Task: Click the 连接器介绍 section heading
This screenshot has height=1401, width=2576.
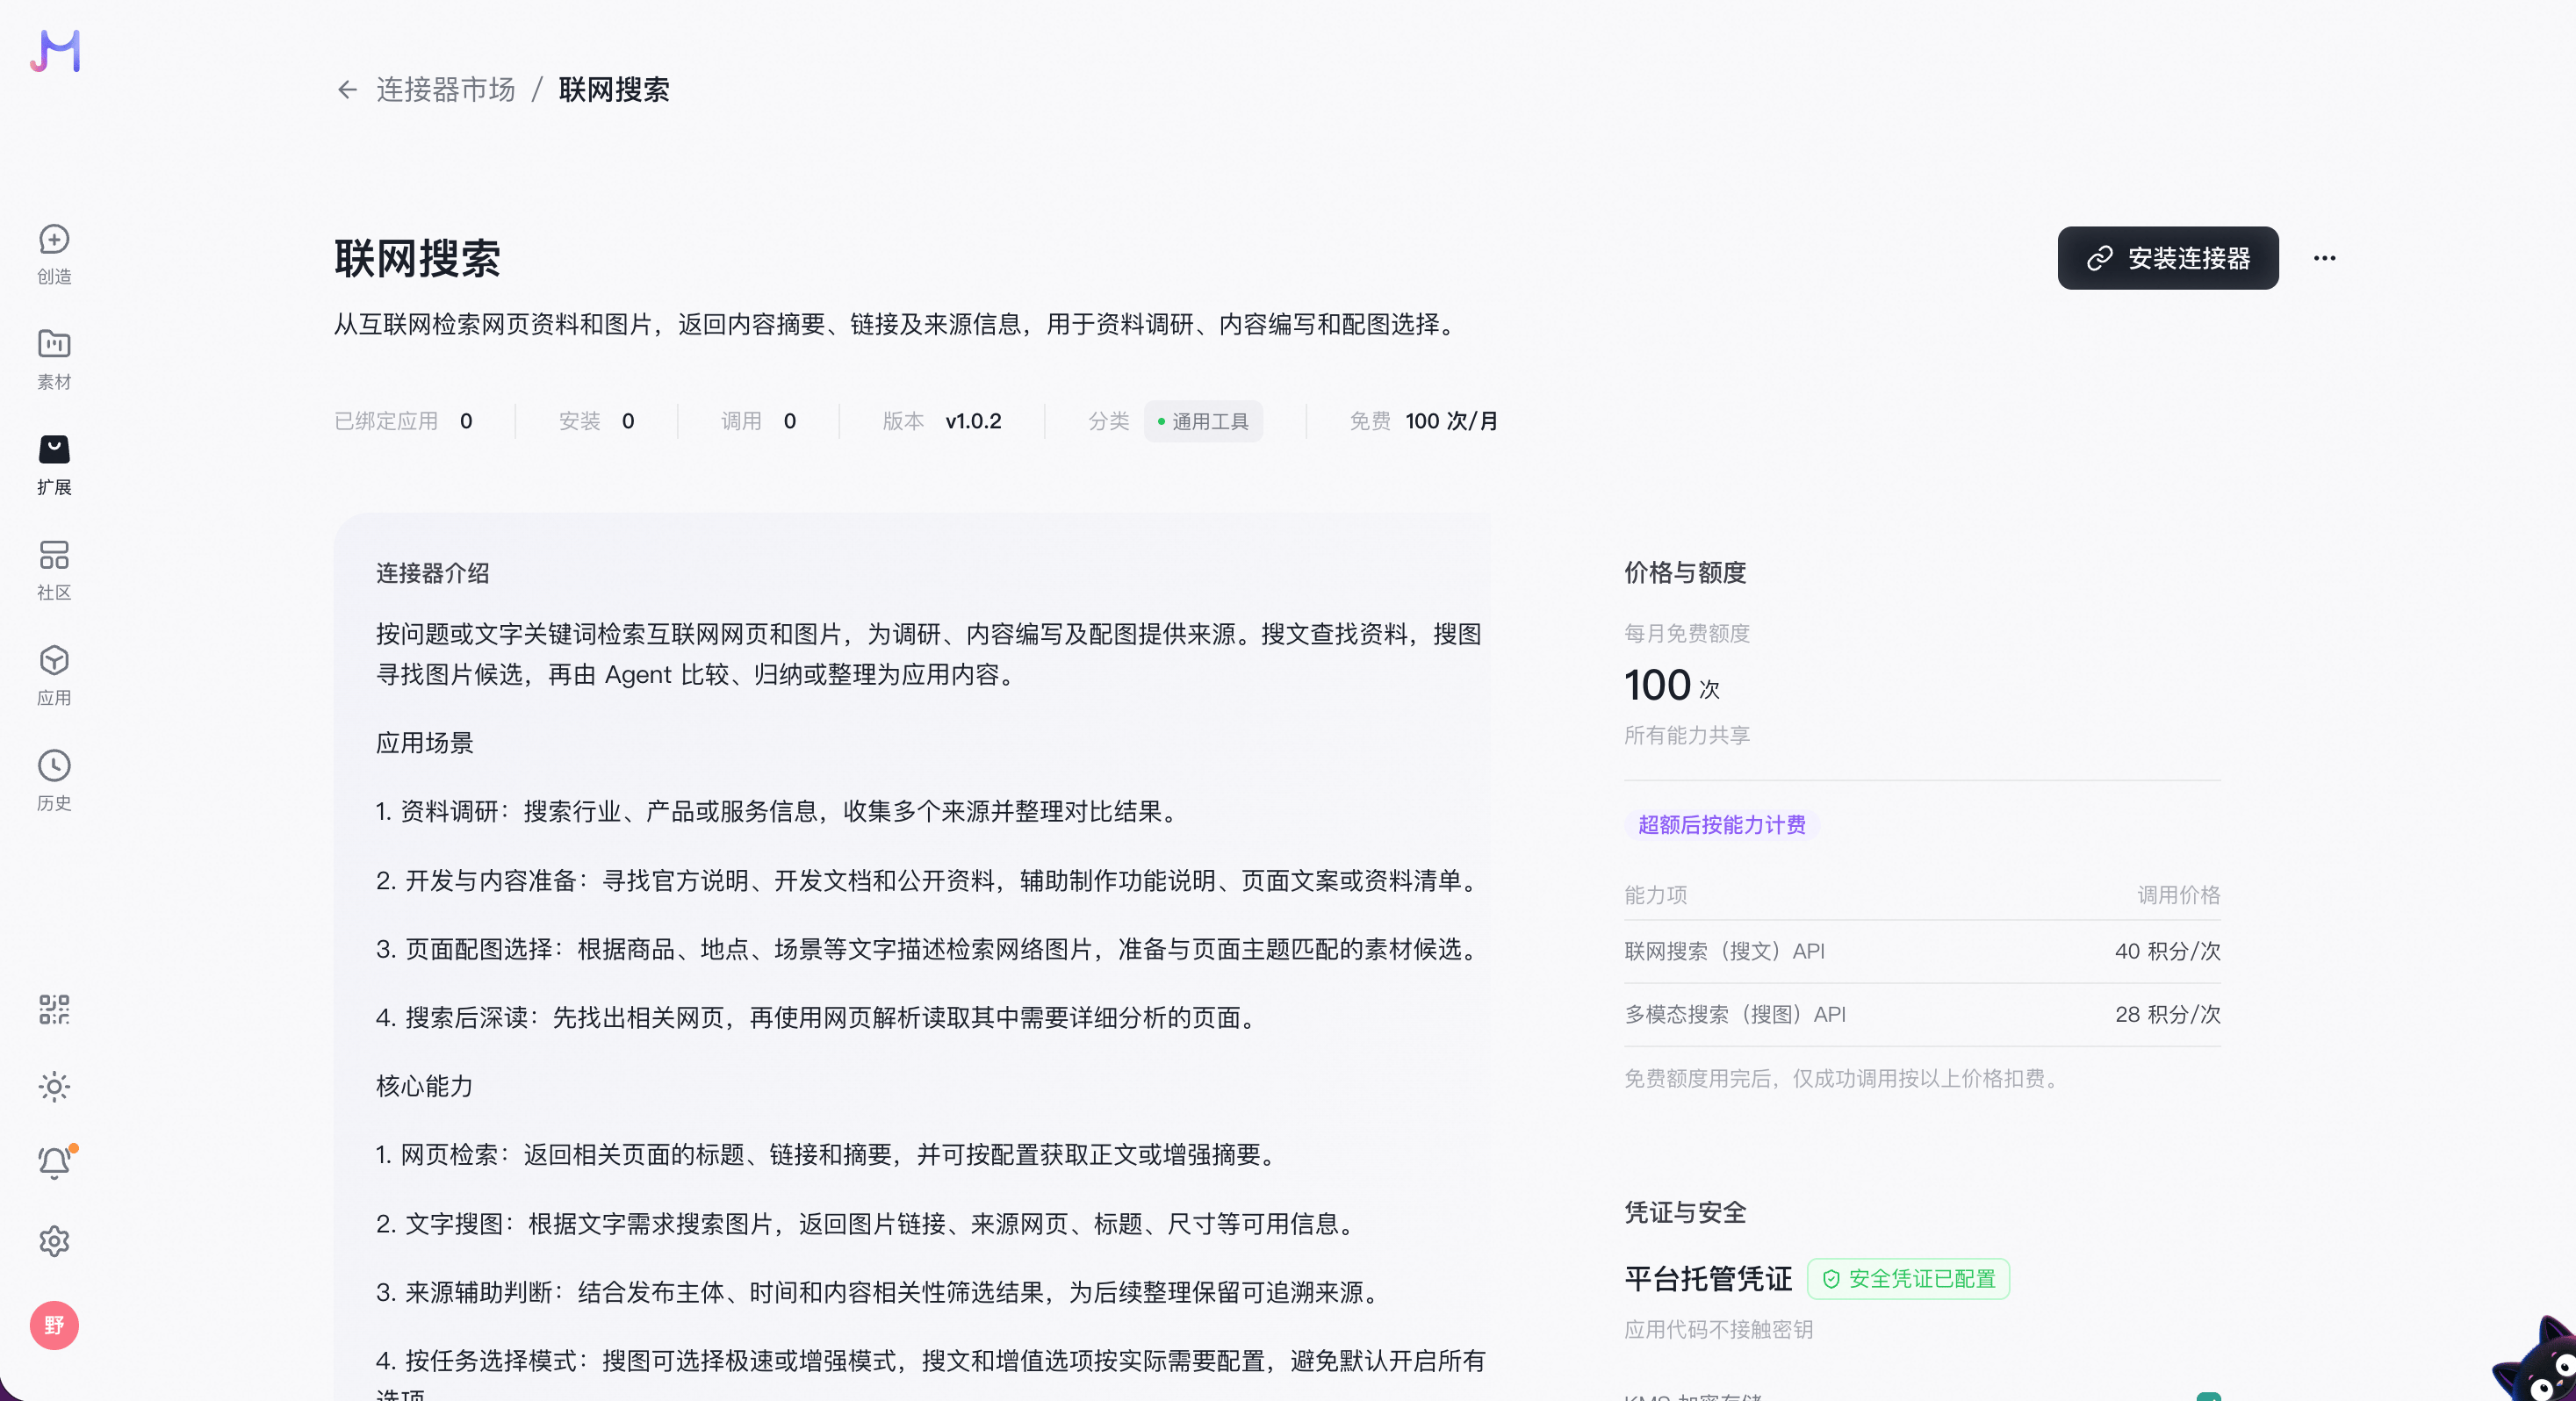Action: (432, 573)
